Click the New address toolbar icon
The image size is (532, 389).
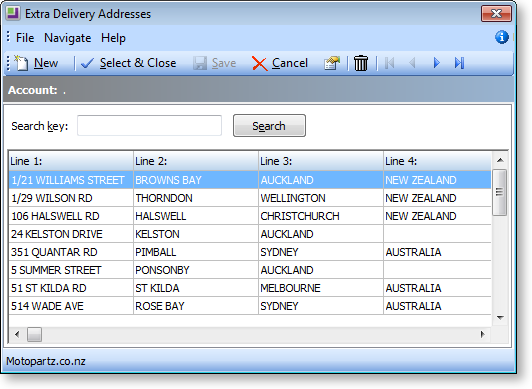click(x=22, y=63)
